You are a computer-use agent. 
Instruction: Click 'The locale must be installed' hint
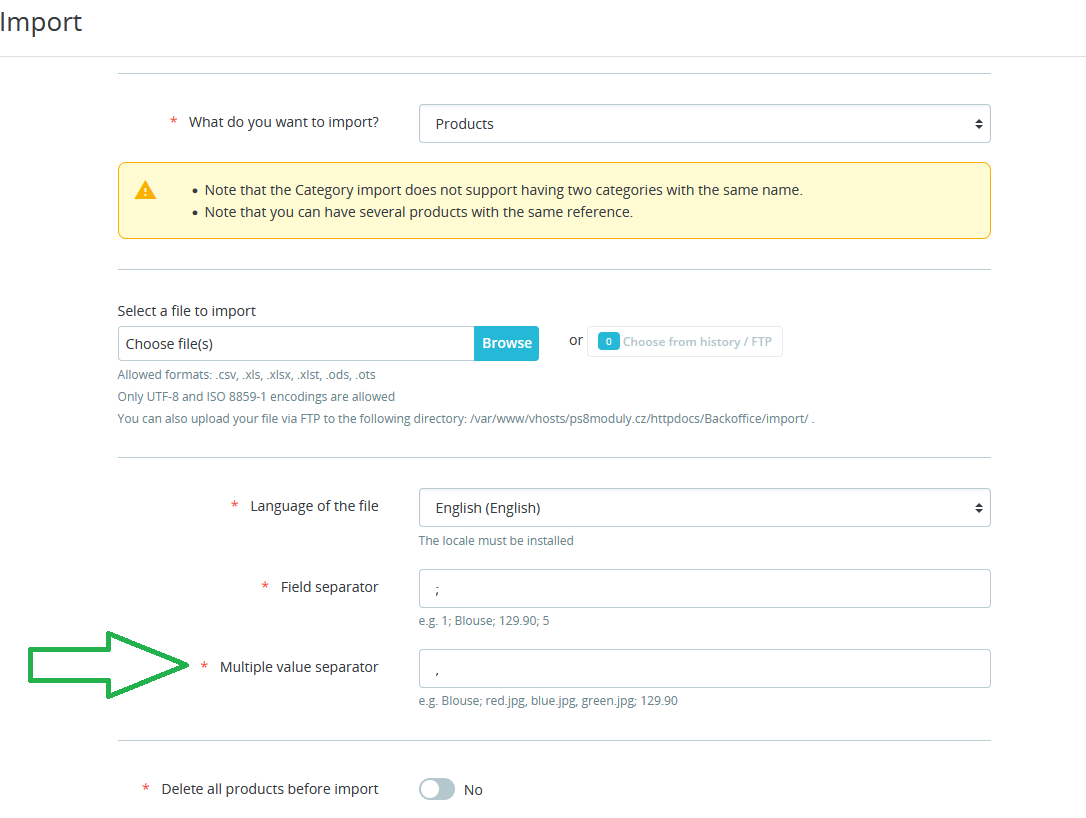point(496,541)
